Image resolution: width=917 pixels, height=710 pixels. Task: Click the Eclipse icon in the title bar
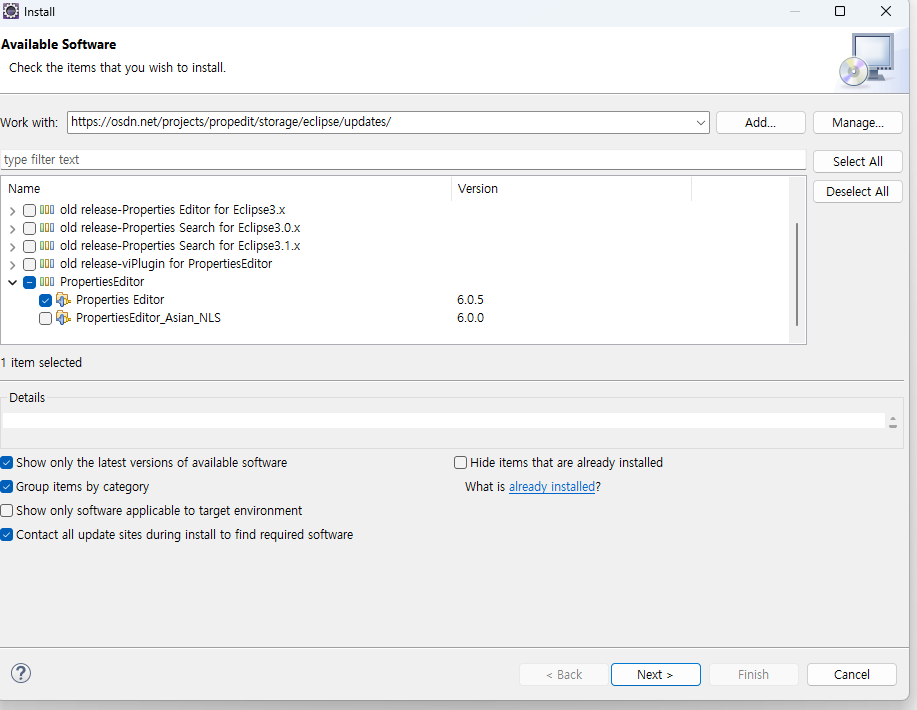click(11, 11)
